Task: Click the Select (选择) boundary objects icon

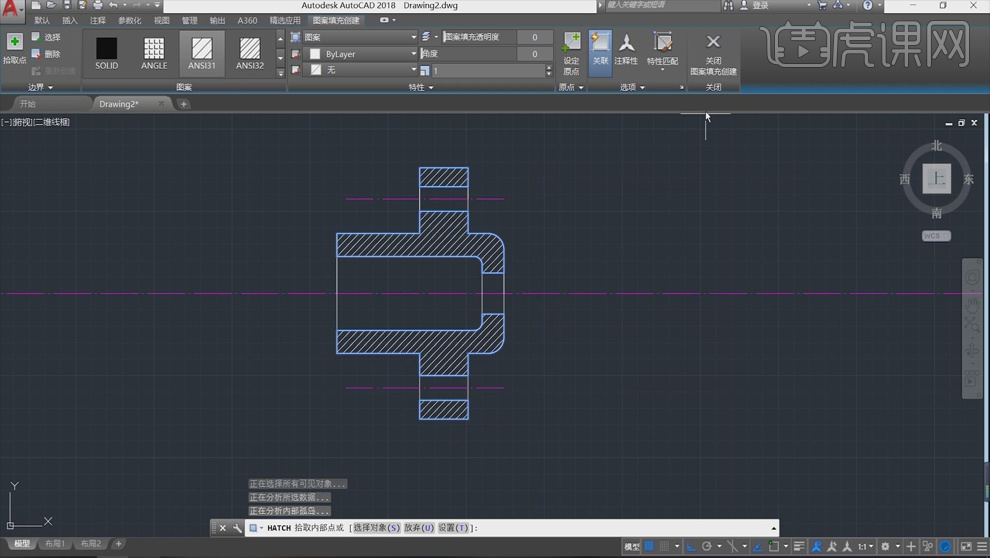Action: pyautogui.click(x=36, y=37)
